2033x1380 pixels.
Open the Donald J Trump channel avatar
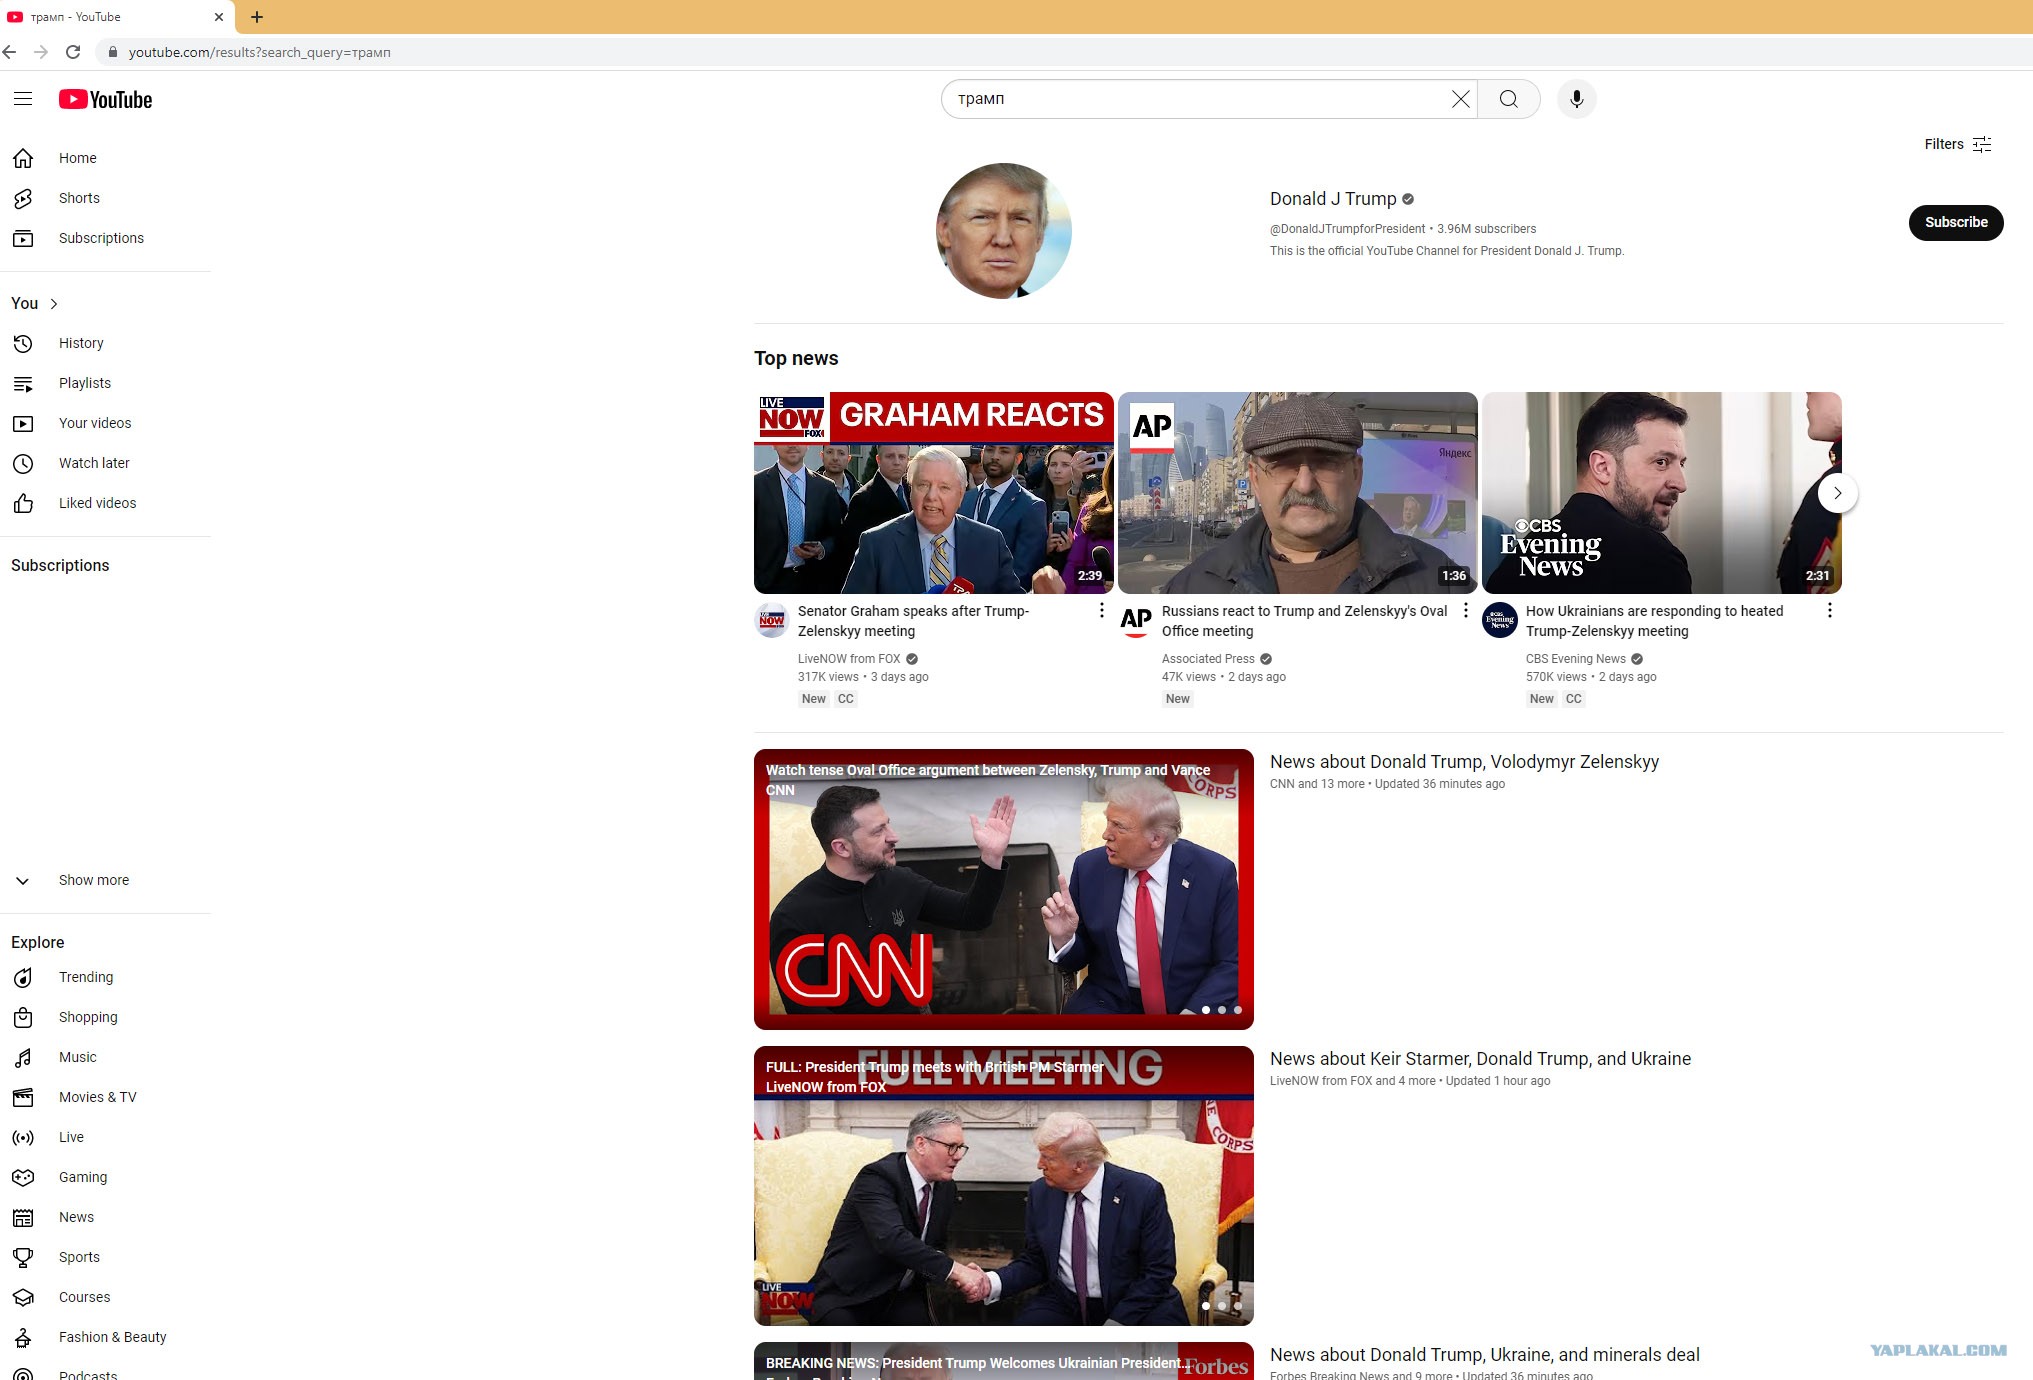point(1003,231)
